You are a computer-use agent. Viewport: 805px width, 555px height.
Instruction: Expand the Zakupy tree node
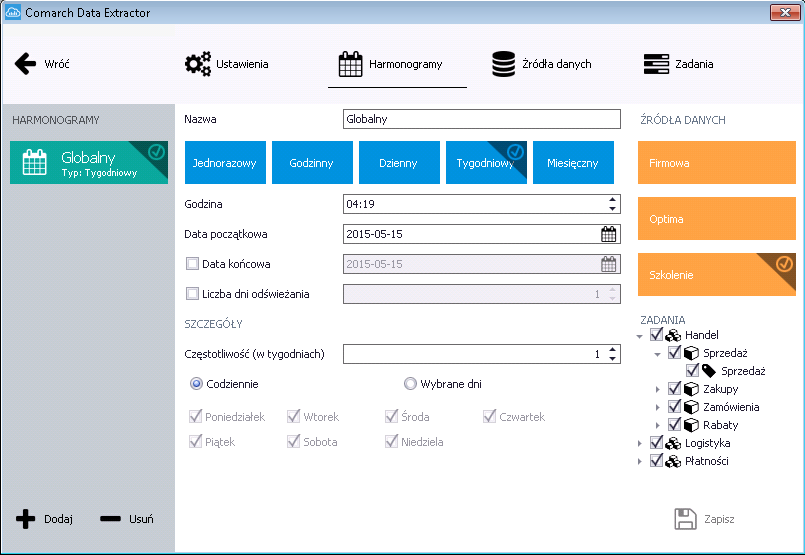(658, 390)
